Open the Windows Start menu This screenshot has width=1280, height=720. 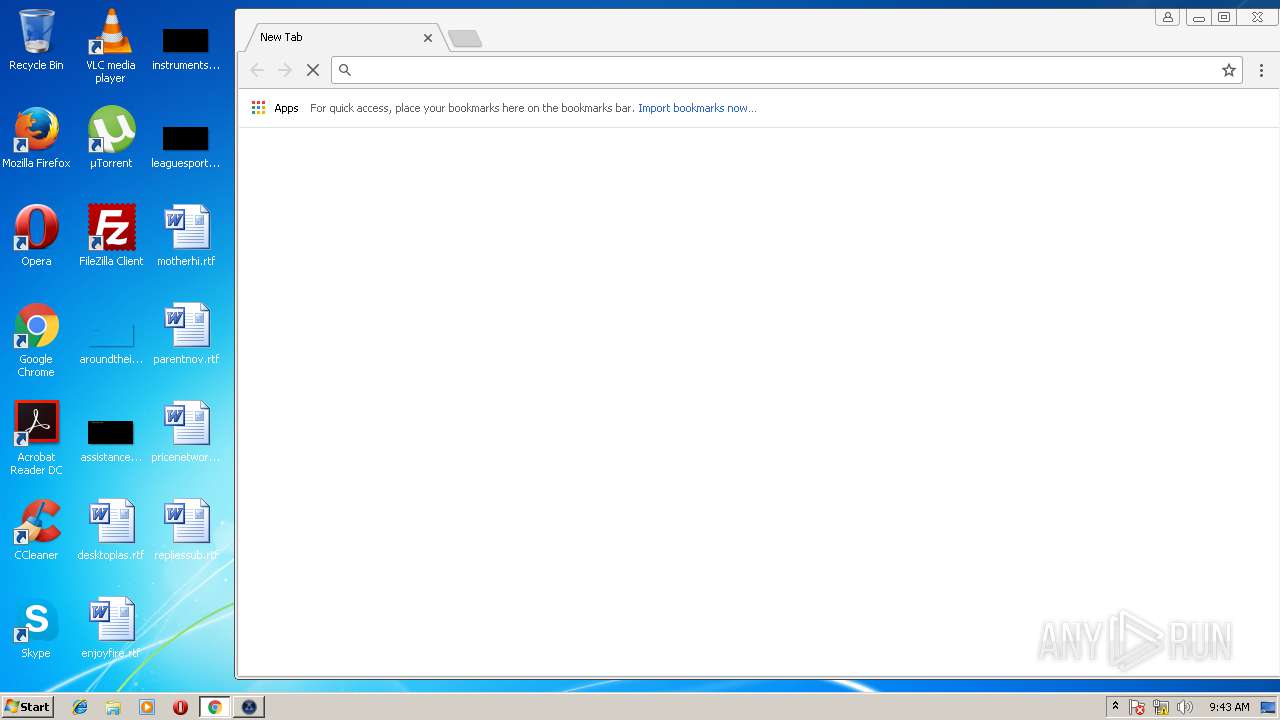tap(28, 707)
